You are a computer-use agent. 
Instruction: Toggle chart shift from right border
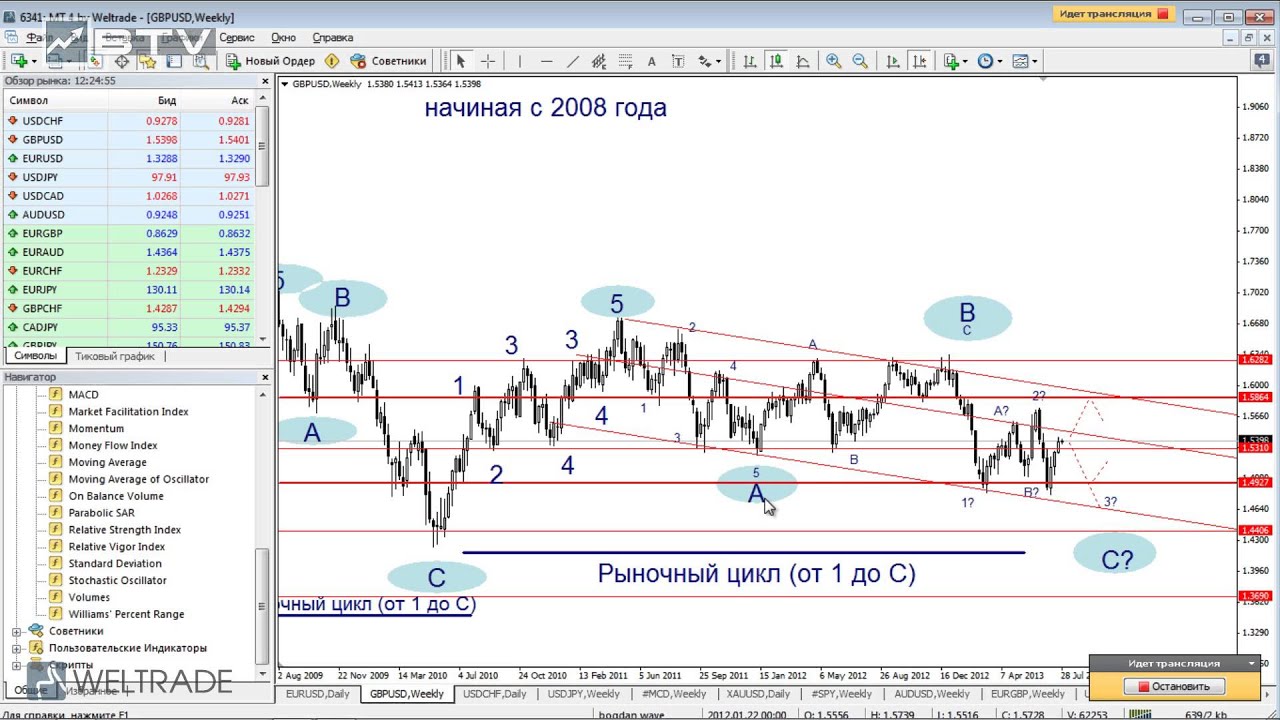(x=920, y=61)
